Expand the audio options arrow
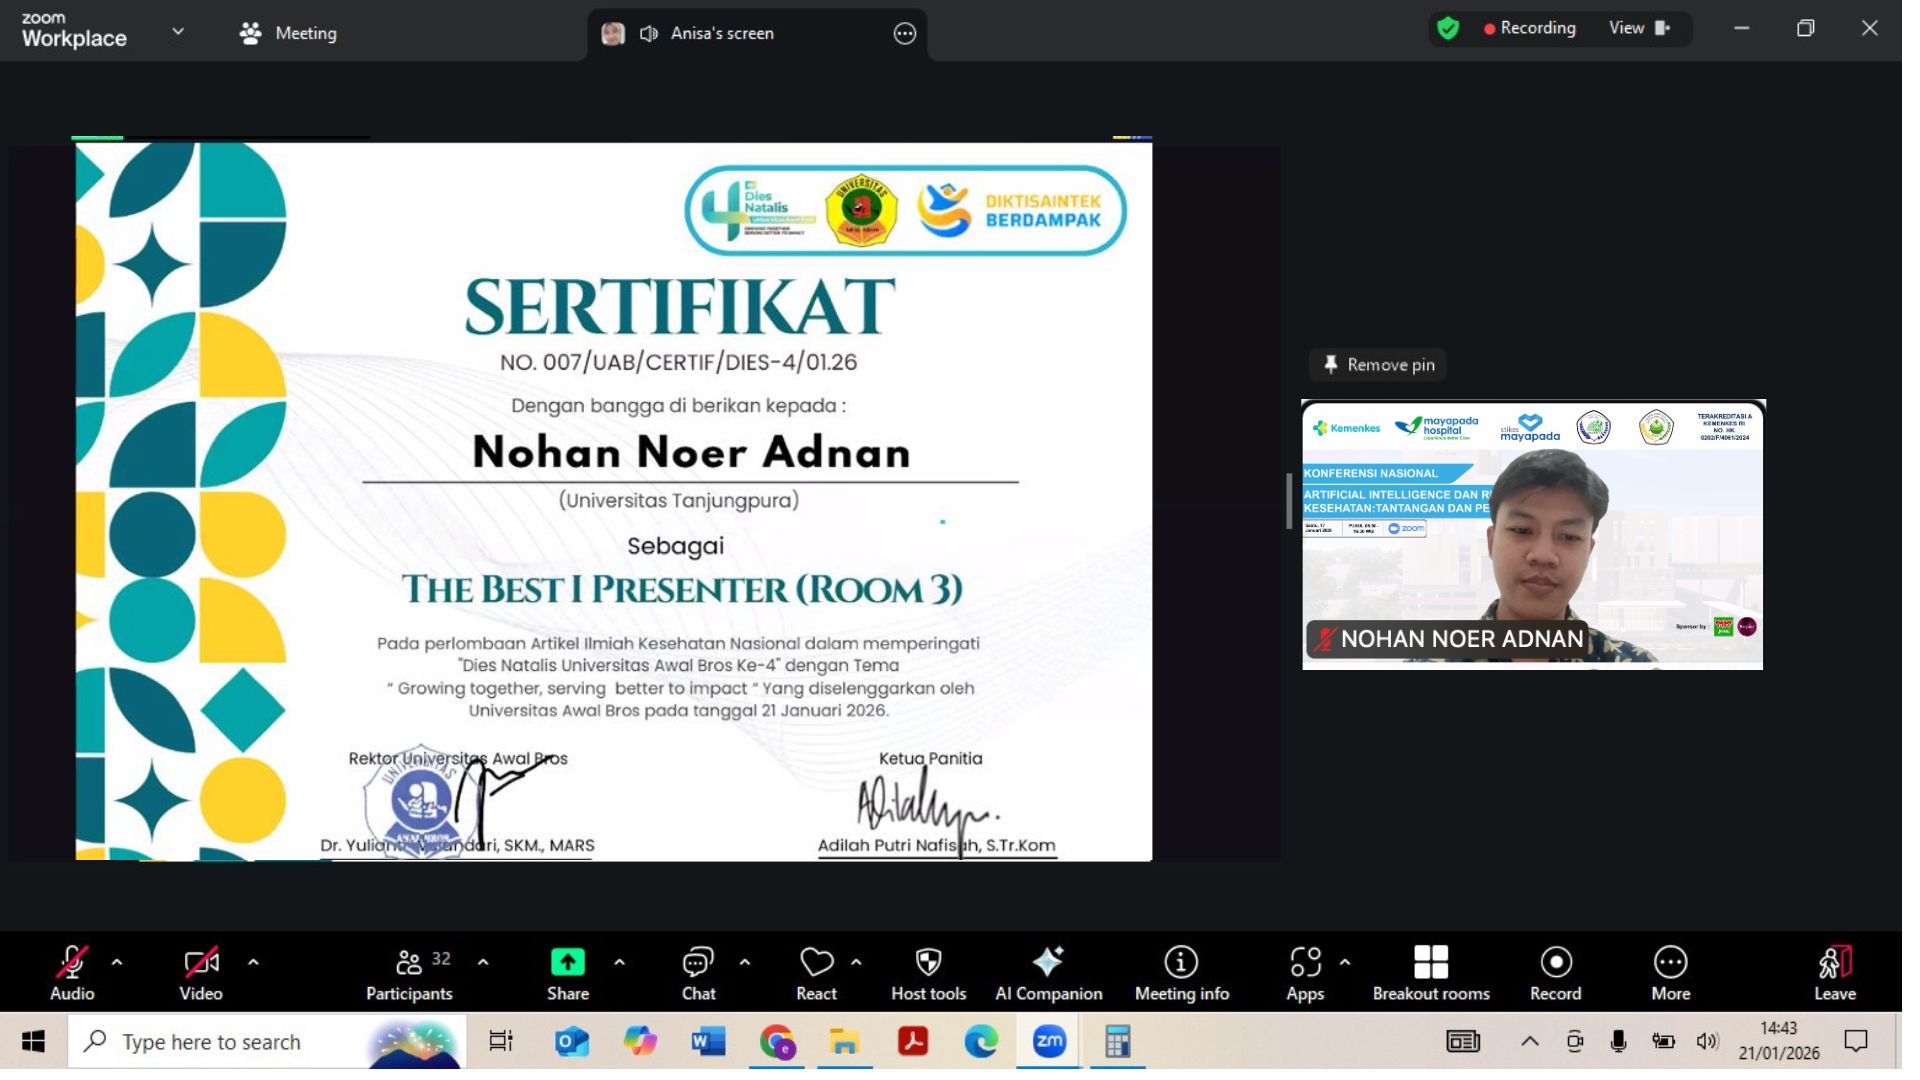 point(117,962)
